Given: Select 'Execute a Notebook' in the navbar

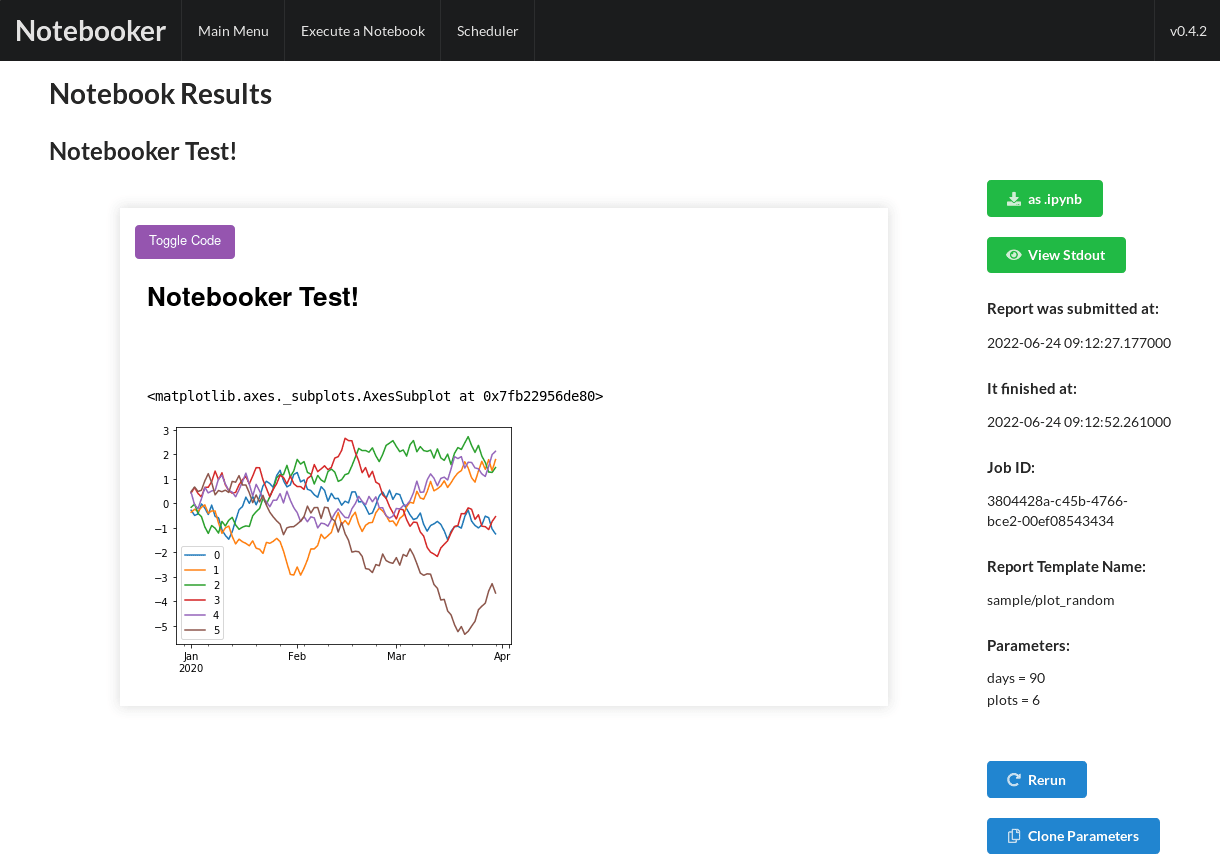Looking at the screenshot, I should [362, 30].
